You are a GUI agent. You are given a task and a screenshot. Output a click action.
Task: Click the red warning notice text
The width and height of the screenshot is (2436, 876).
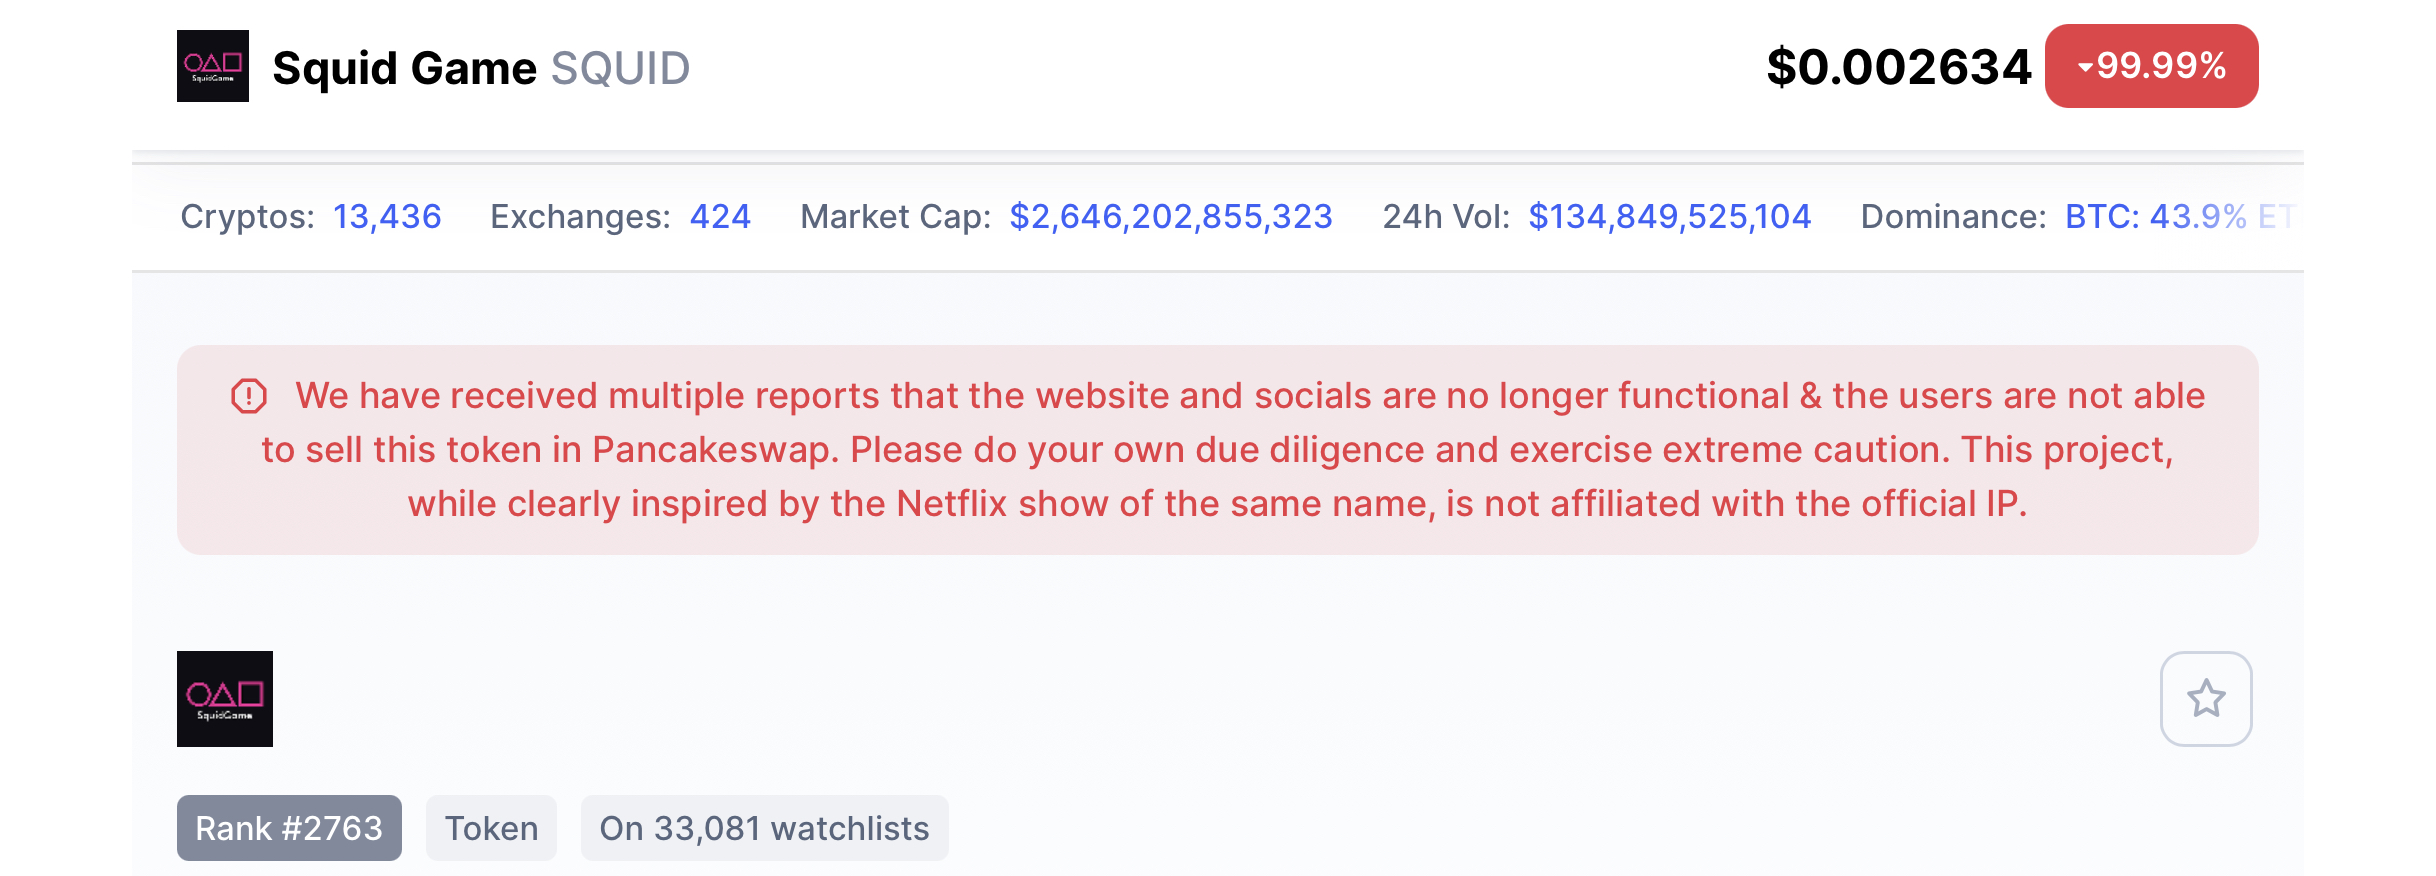(1218, 450)
